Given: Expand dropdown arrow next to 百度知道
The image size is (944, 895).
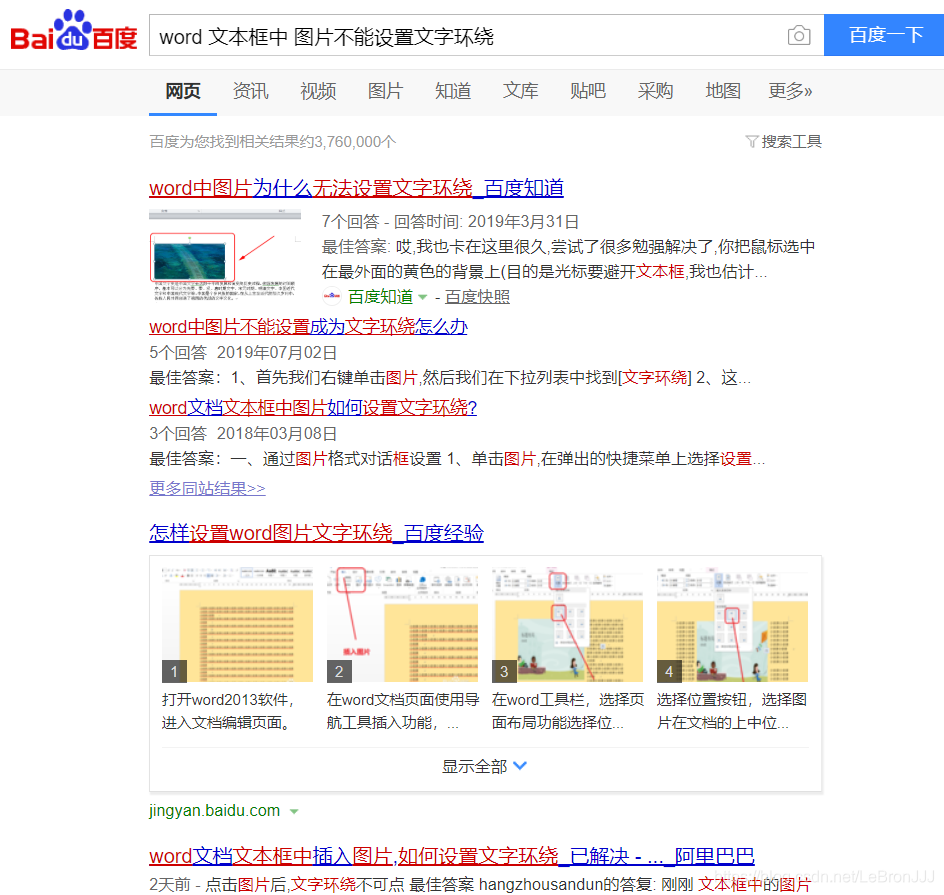Looking at the screenshot, I should click(x=423, y=297).
